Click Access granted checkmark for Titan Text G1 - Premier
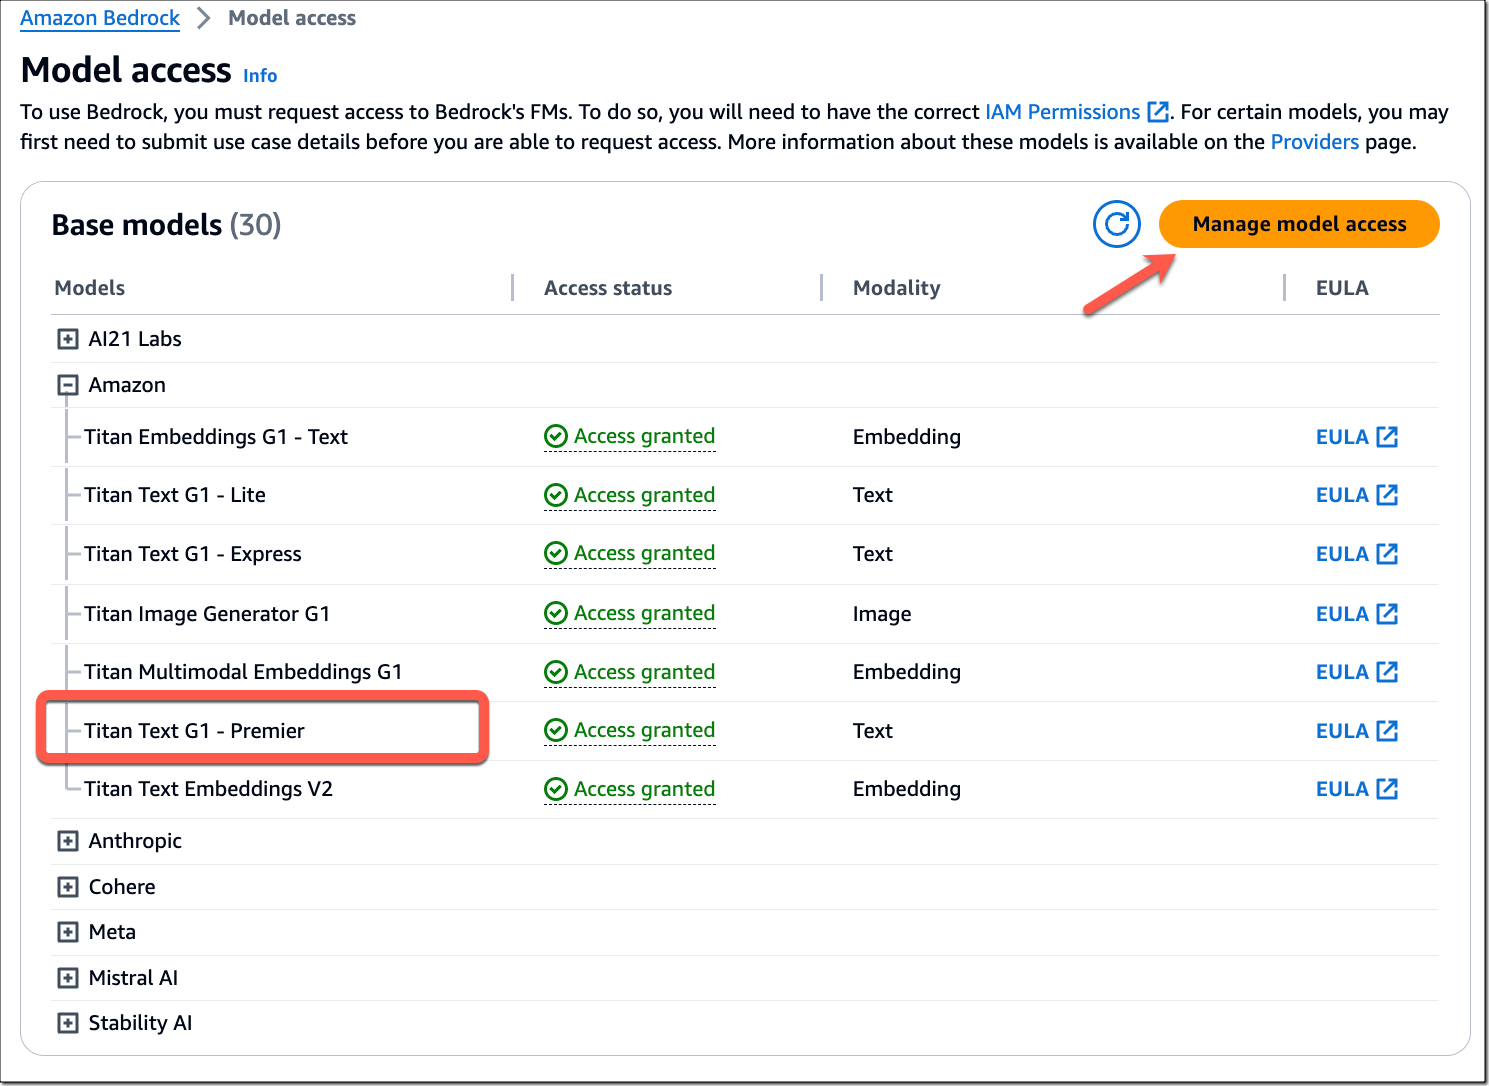Viewport: 1489px width, 1086px height. [x=556, y=731]
